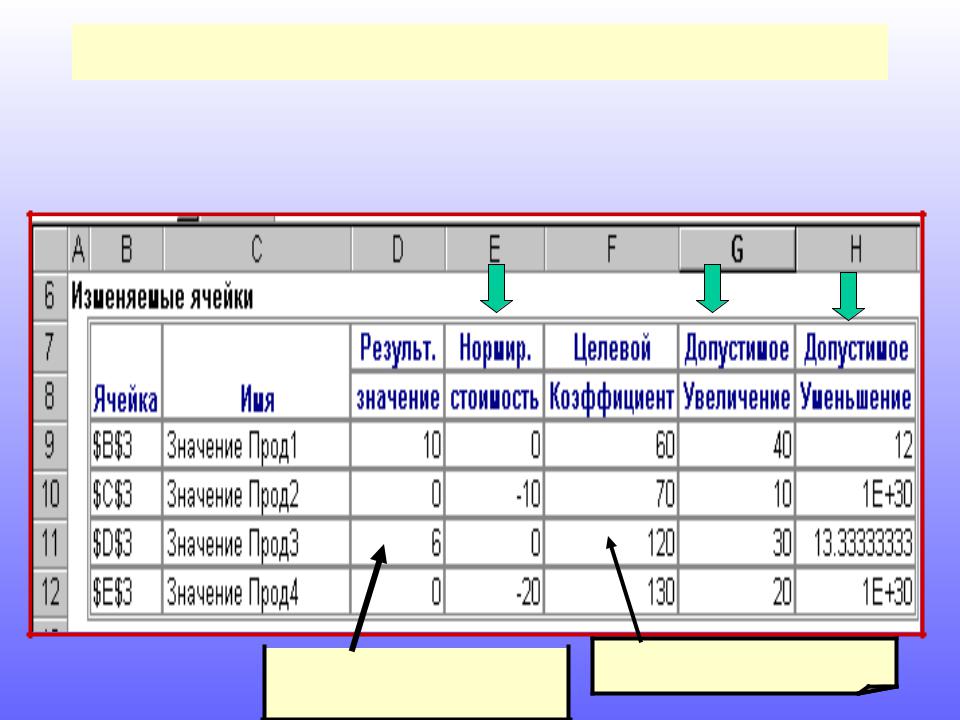The height and width of the screenshot is (720, 960).
Task: Select 1E+30 in the Прод2 row
Action: pyautogui.click(x=855, y=494)
